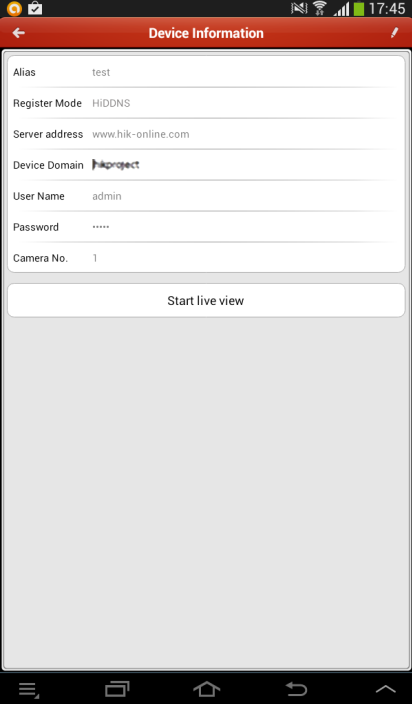Tap the pencil edit icon
413x705 pixels.
tap(394, 33)
